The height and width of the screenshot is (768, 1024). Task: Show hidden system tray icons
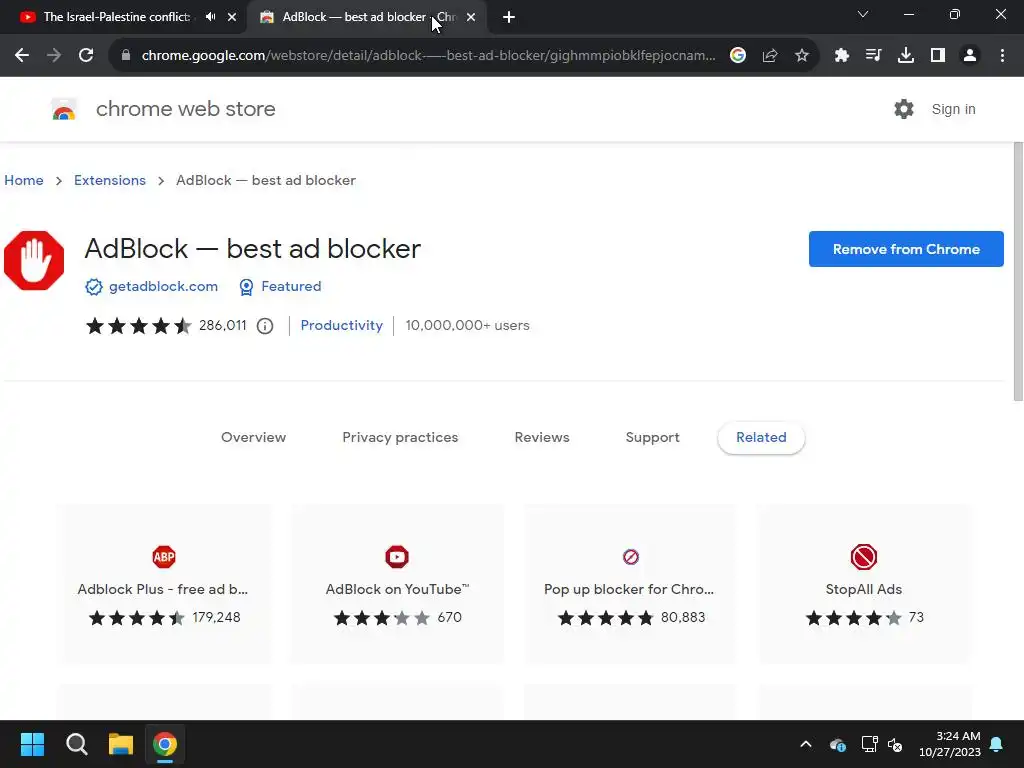click(806, 744)
